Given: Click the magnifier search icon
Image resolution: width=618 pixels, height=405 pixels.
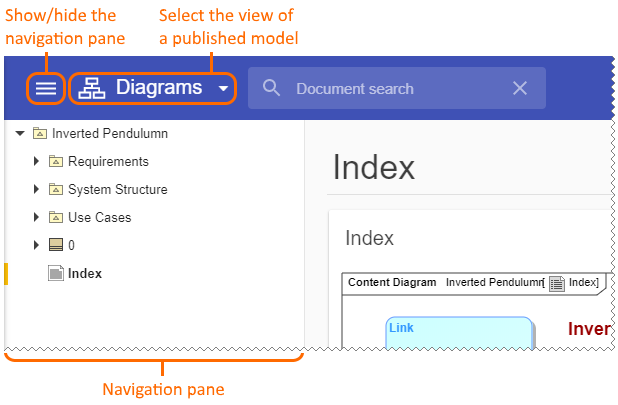Looking at the screenshot, I should [271, 88].
